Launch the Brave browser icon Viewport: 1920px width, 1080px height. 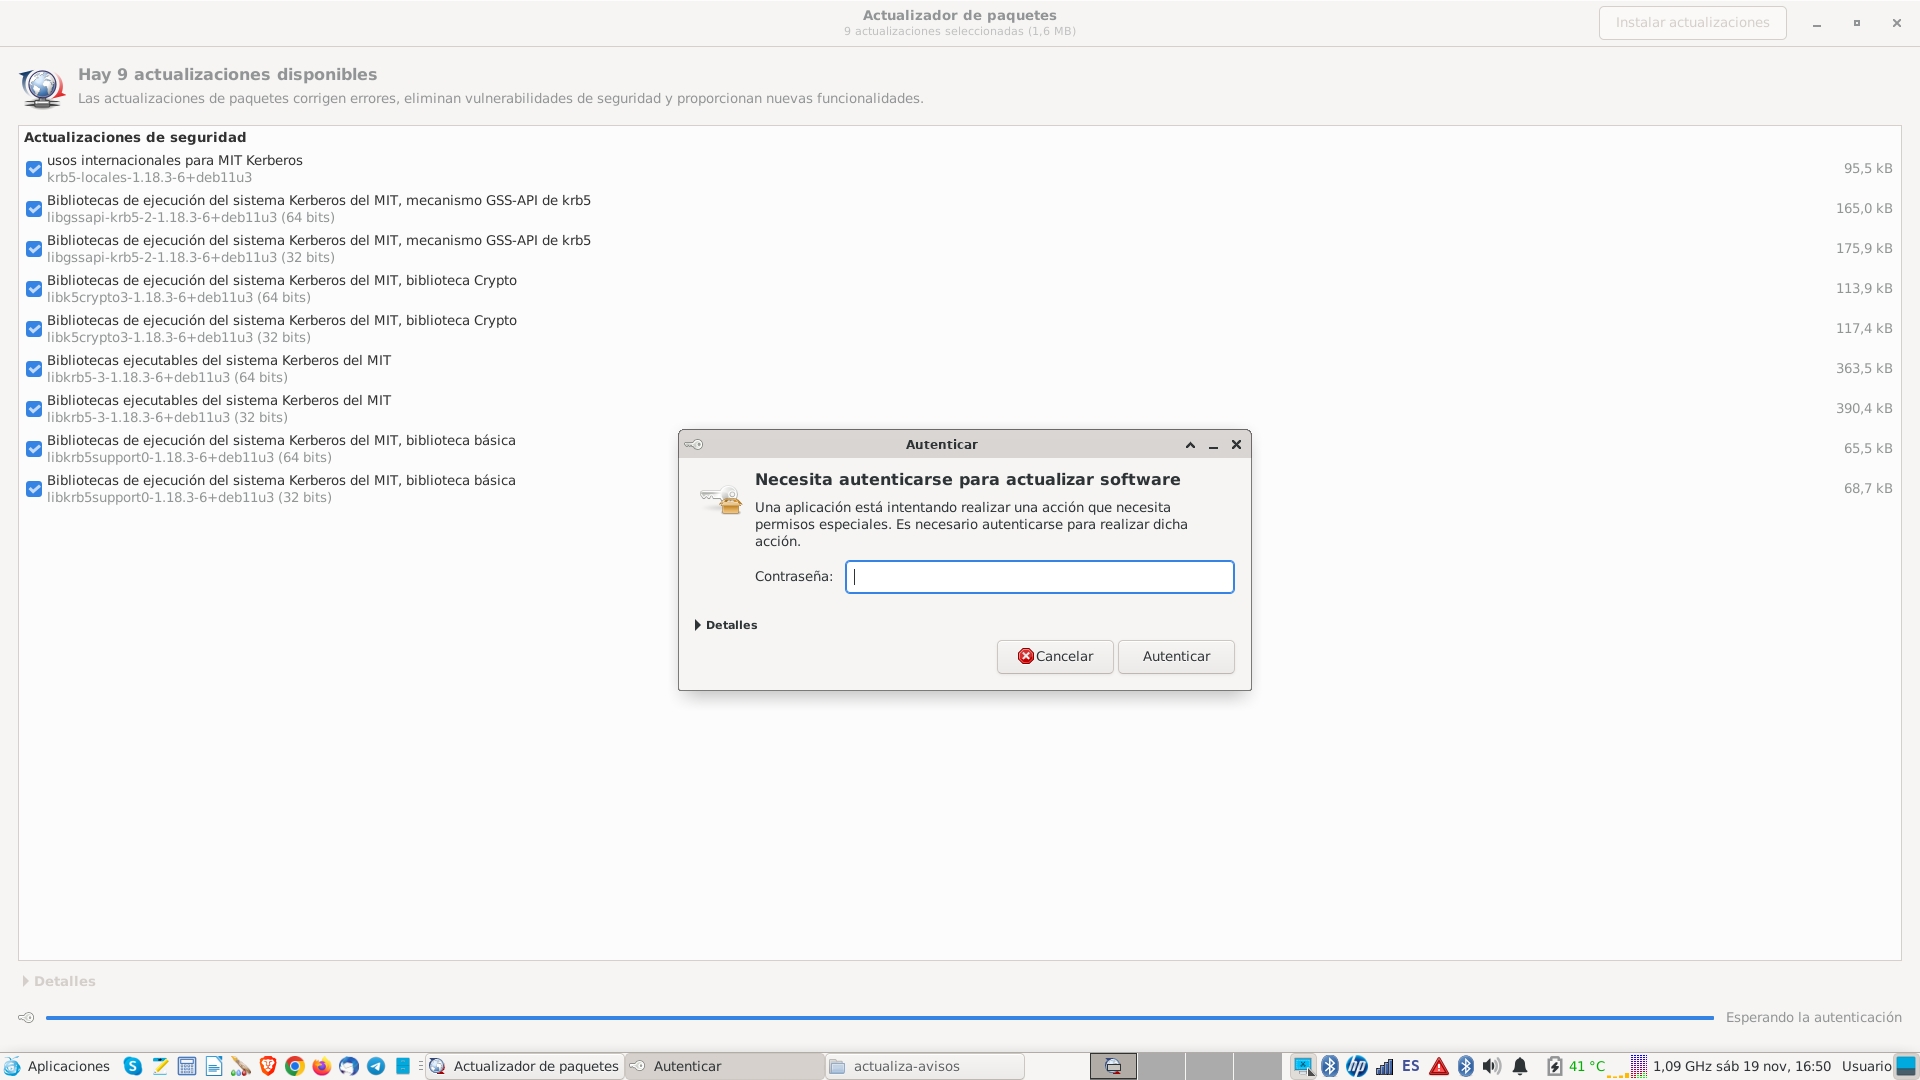[x=267, y=1066]
